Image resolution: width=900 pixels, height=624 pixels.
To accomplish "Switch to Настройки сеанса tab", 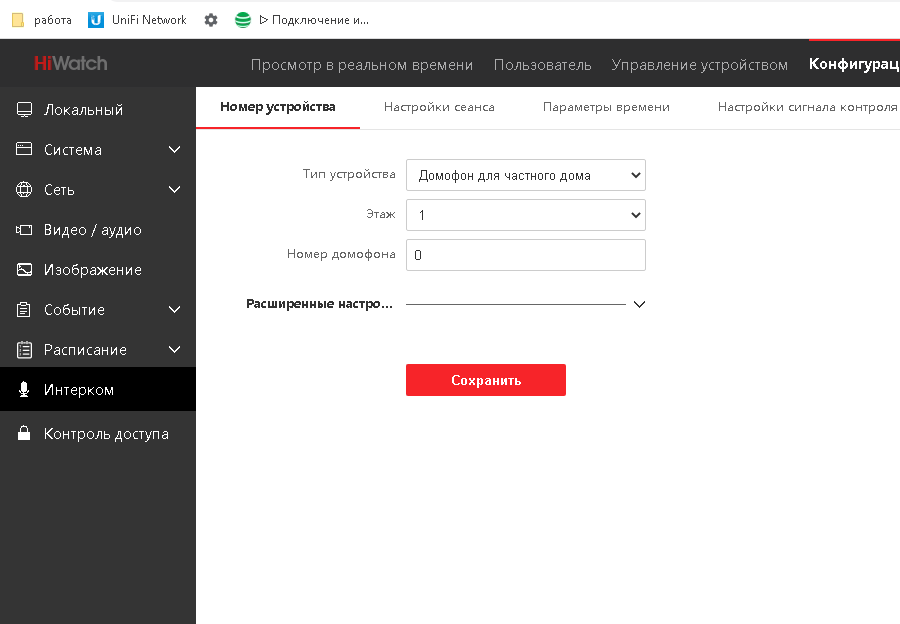I will click(x=439, y=107).
